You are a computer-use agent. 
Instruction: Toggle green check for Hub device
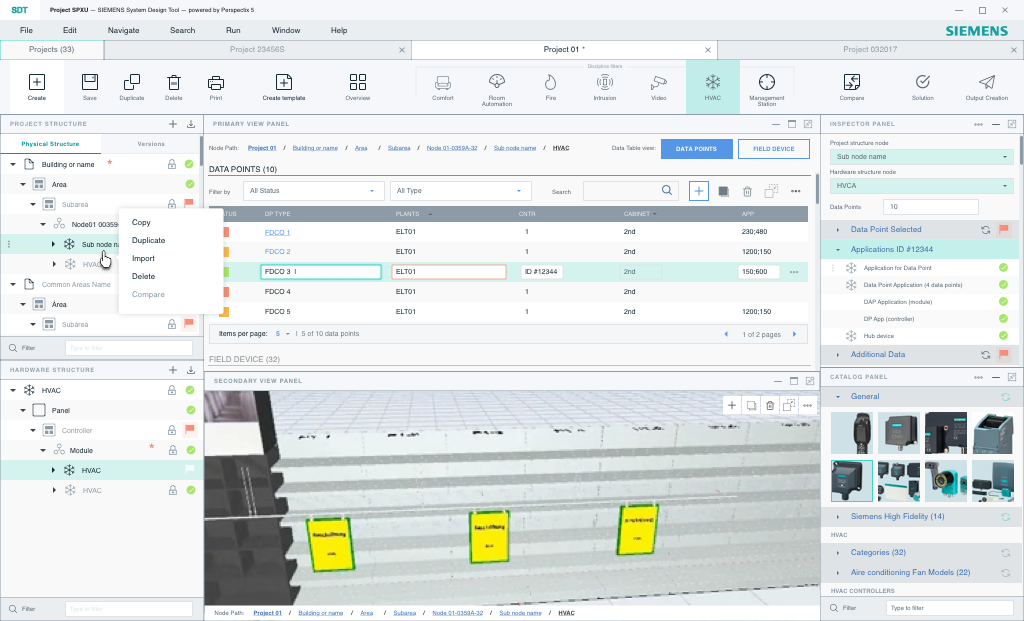1003,336
